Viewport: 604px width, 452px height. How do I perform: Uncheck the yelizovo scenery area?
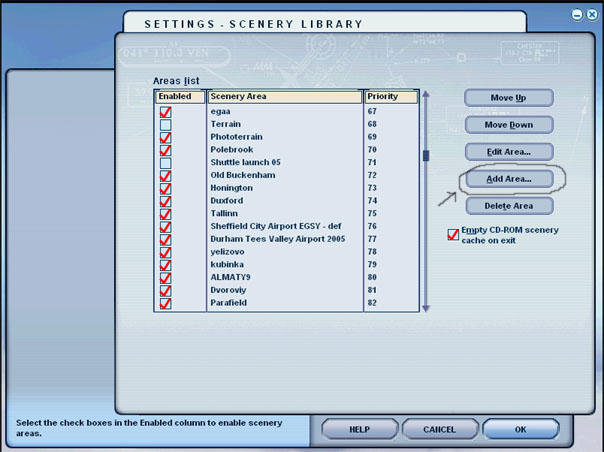coord(166,252)
